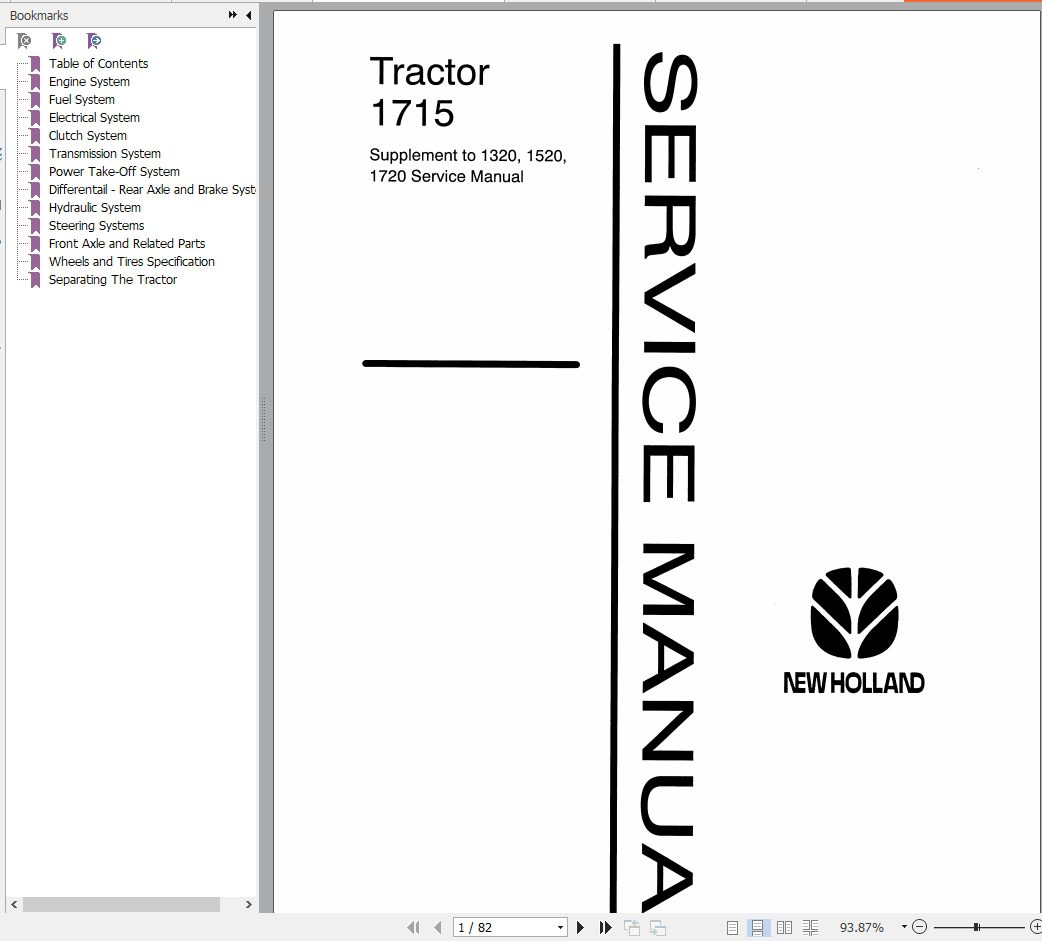Open the zoom percentage dropdown
Image resolution: width=1042 pixels, height=941 pixels.
(904, 926)
